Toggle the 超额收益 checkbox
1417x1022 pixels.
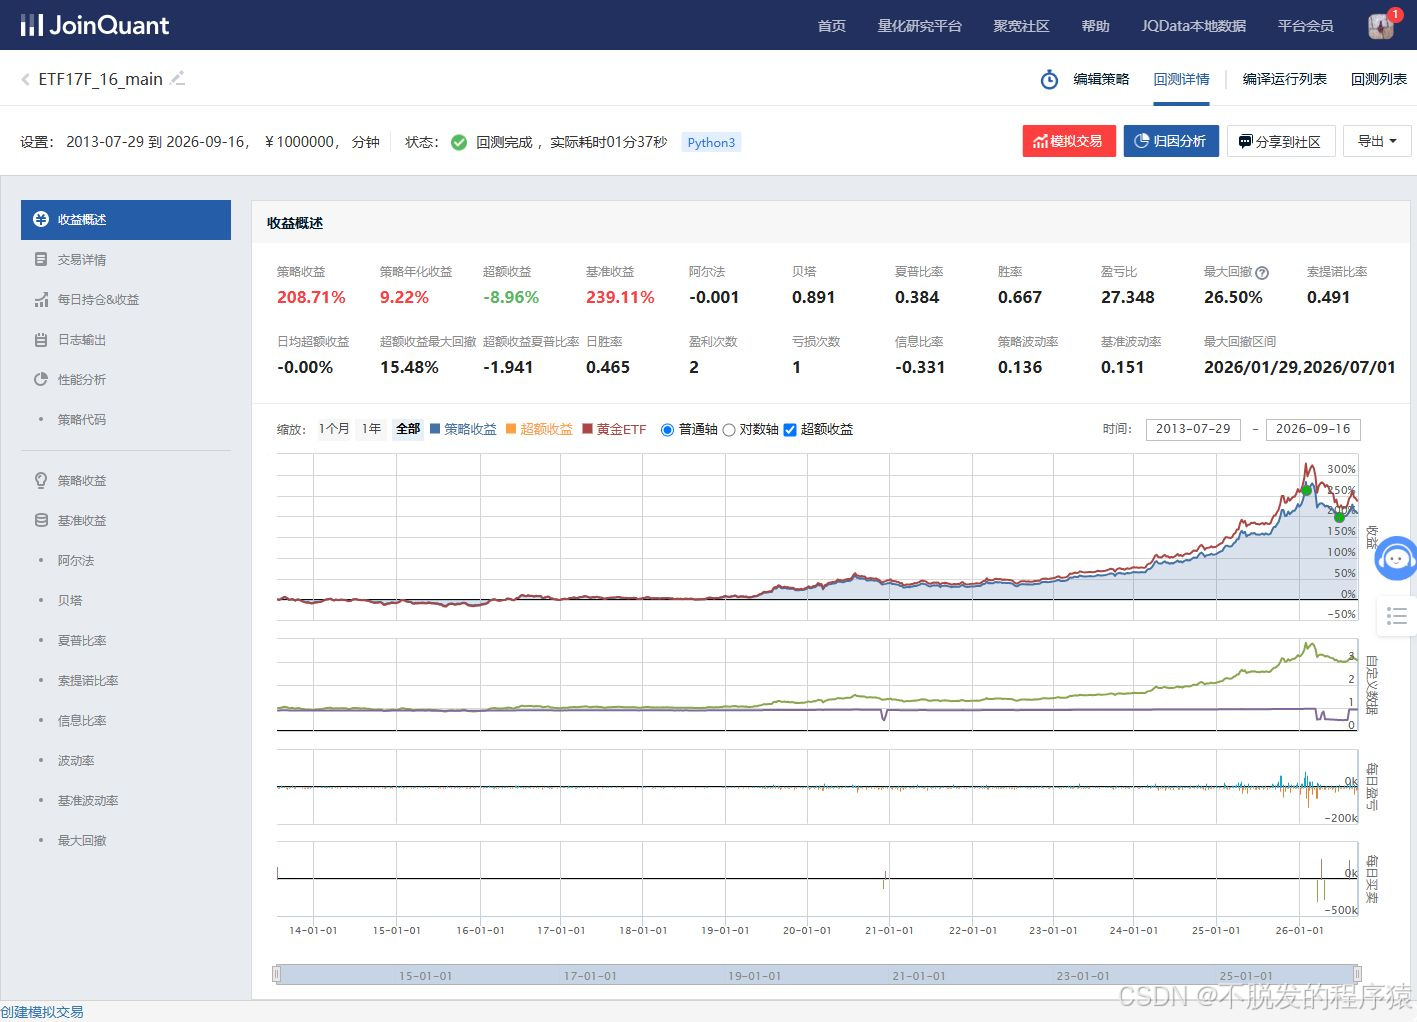pyautogui.click(x=790, y=430)
